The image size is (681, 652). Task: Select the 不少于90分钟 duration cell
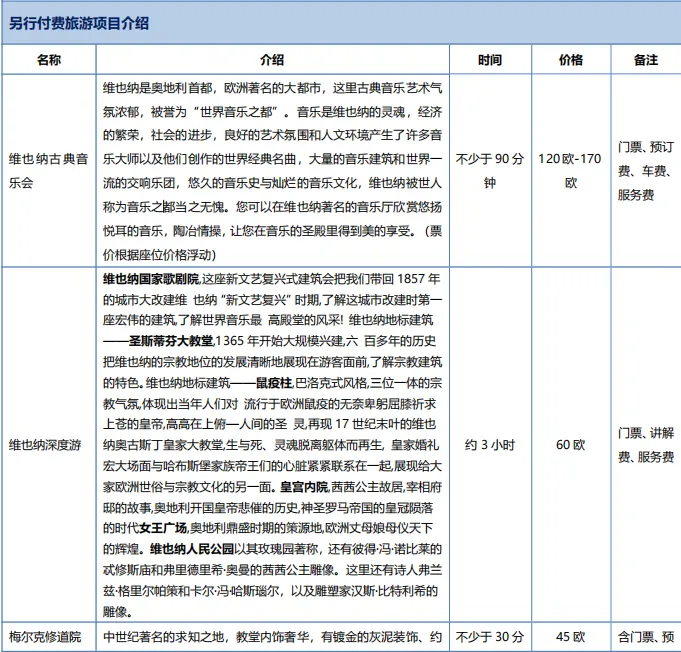[489, 171]
